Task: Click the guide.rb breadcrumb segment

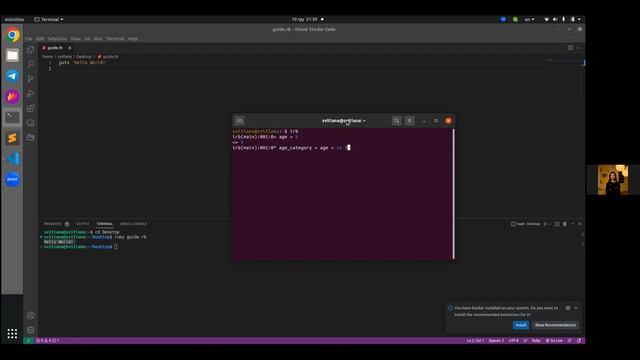Action: tap(108, 57)
